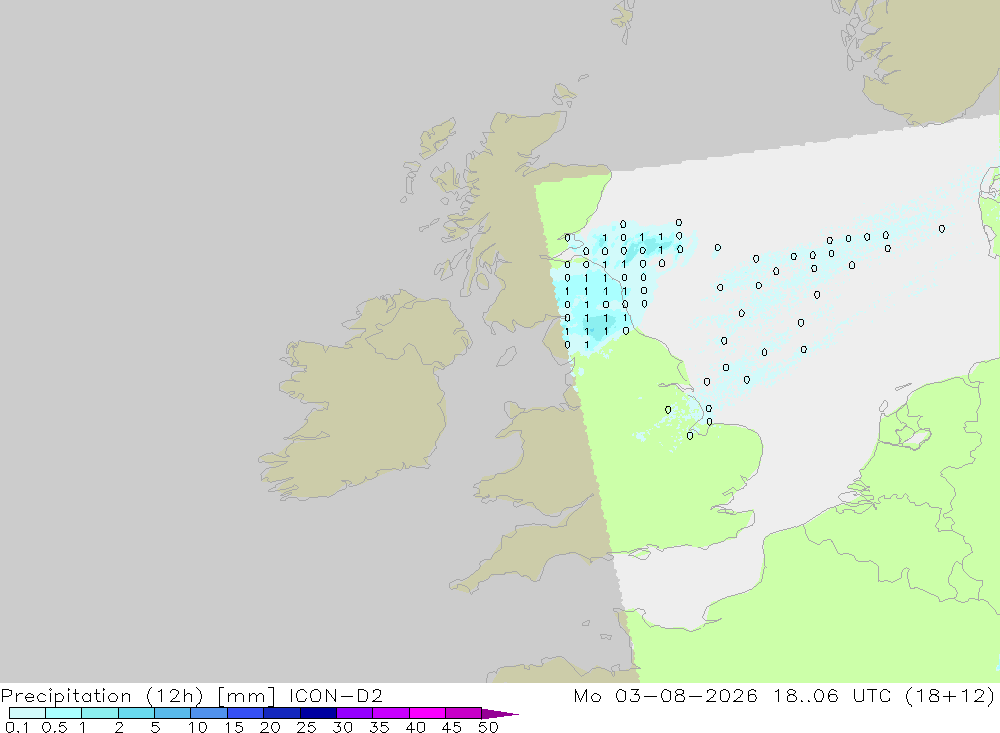Pick the legend swatch between 5 and 10
Screen dimensions: 1000x733
pos(173,713)
